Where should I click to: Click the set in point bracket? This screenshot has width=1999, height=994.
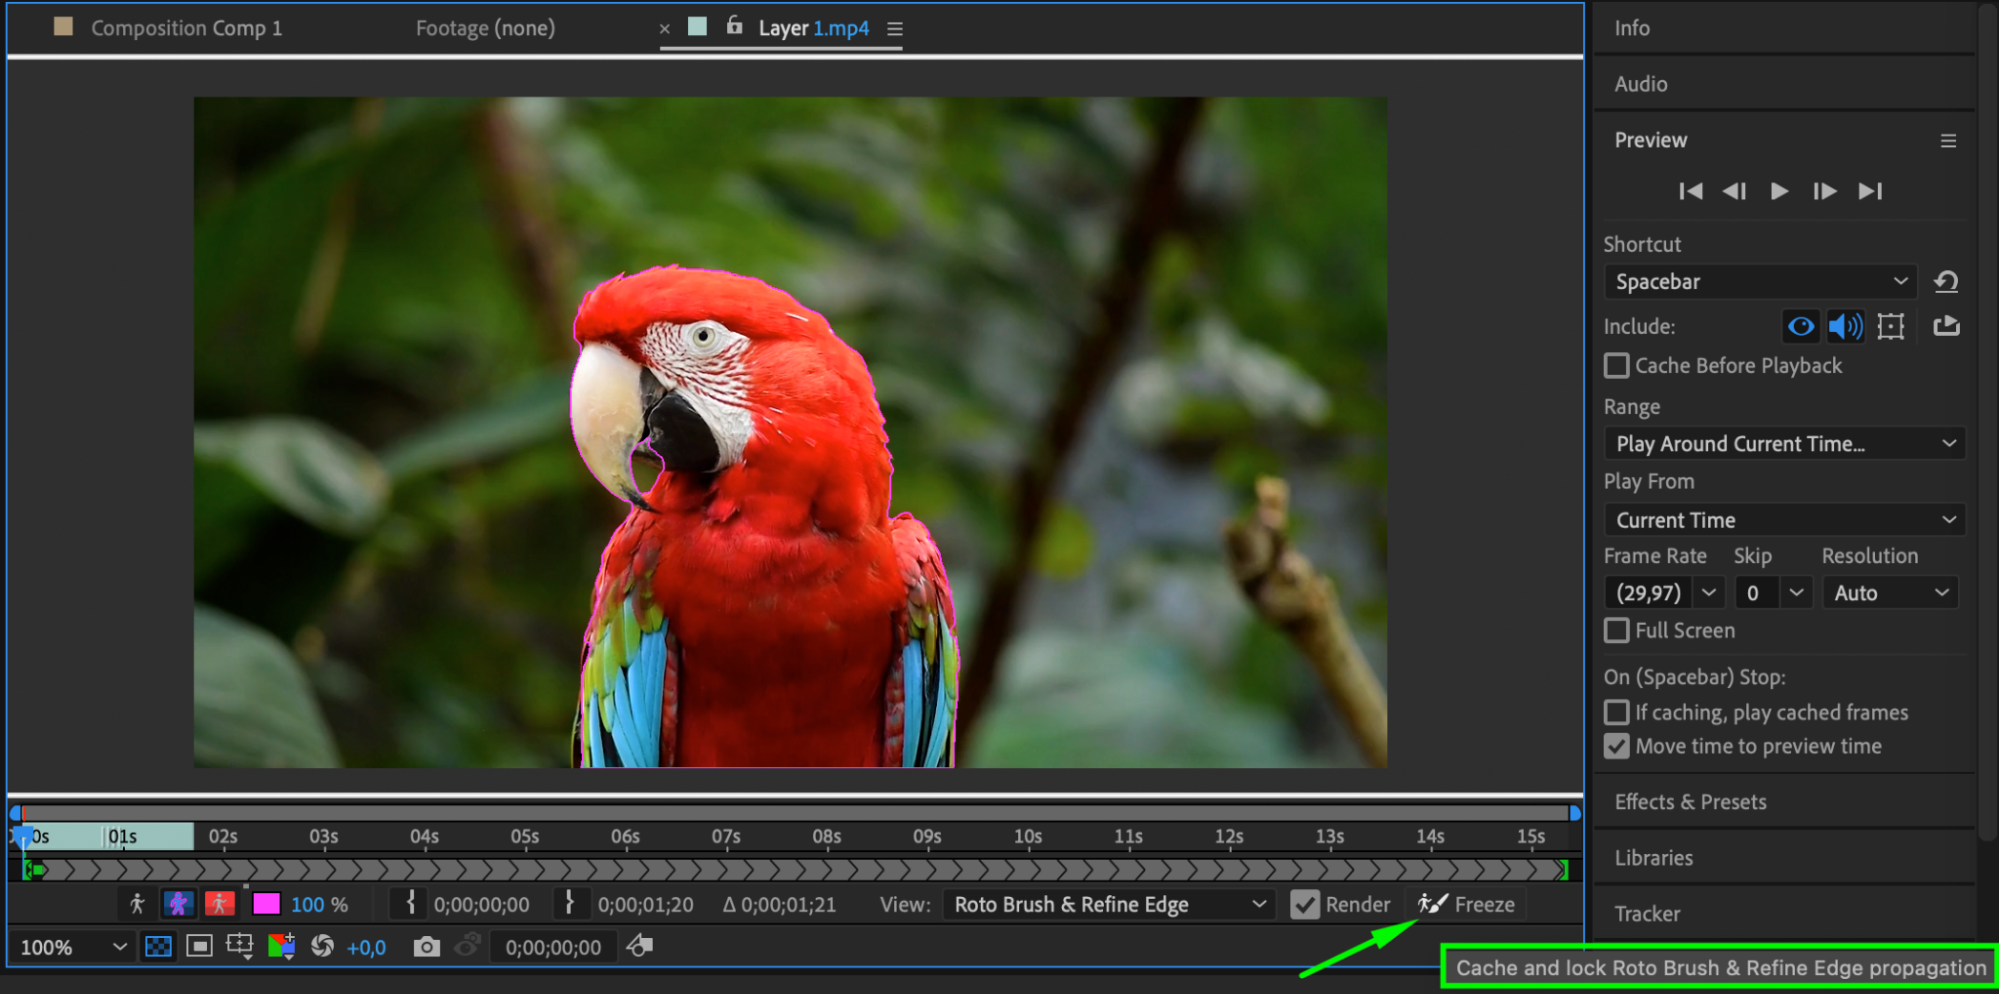pos(410,904)
